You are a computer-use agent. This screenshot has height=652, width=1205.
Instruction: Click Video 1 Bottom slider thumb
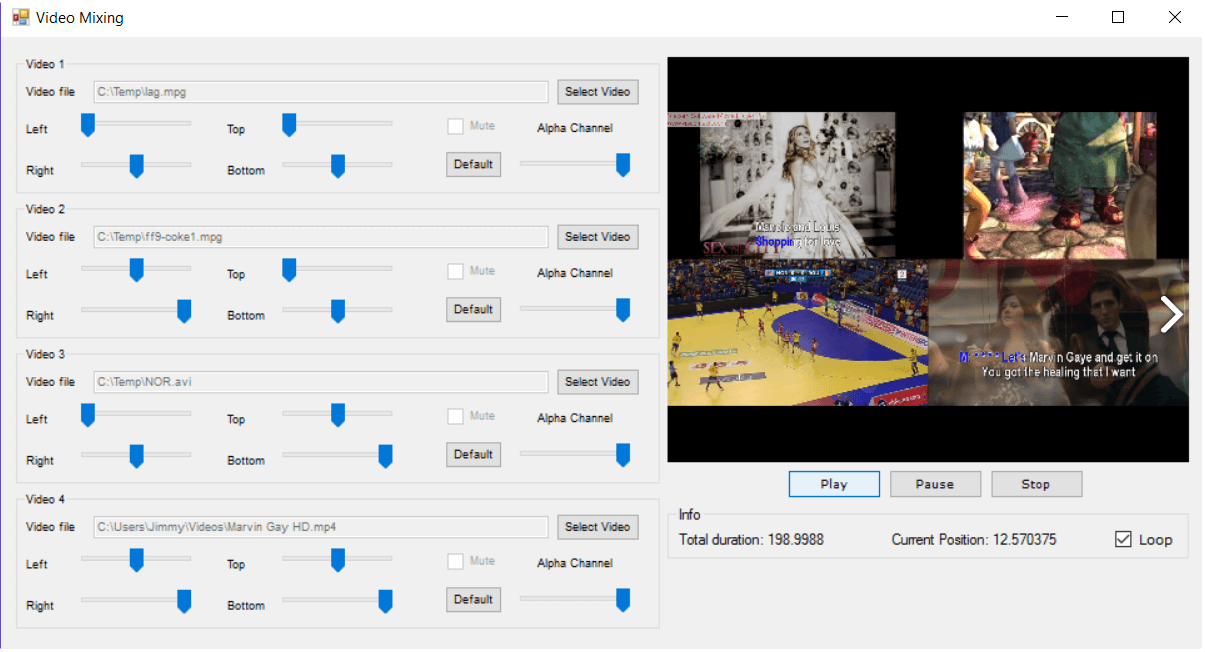click(338, 166)
